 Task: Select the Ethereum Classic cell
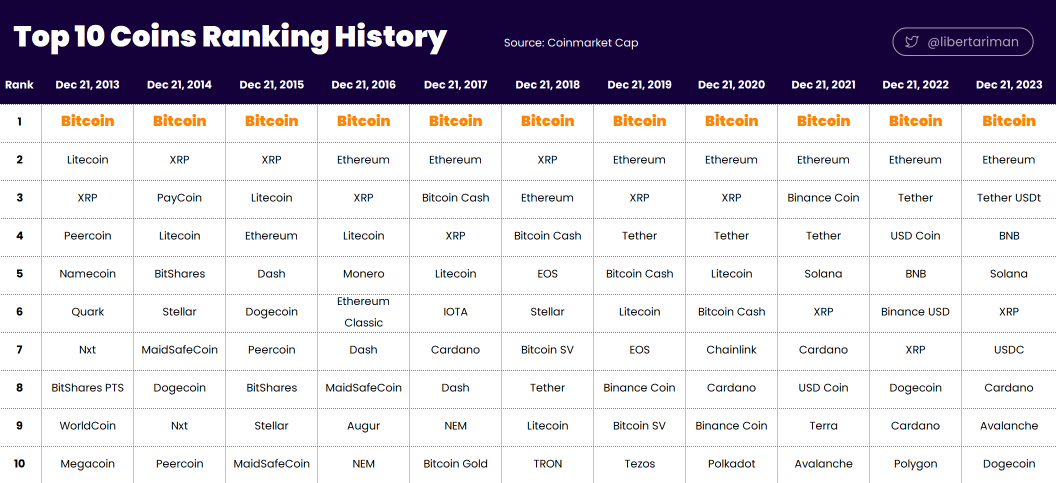pos(364,312)
